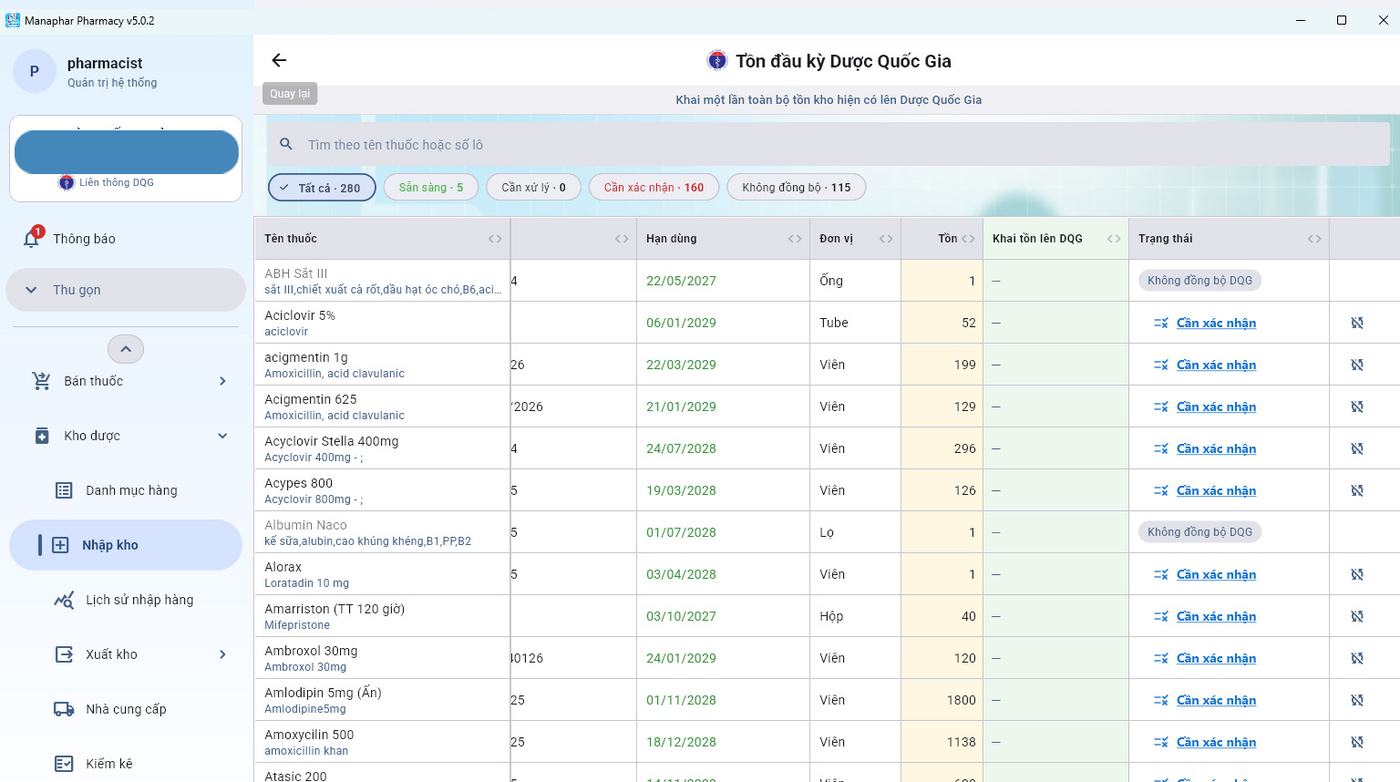Click the Trạng thái column header
The image size is (1400, 782).
point(1229,239)
